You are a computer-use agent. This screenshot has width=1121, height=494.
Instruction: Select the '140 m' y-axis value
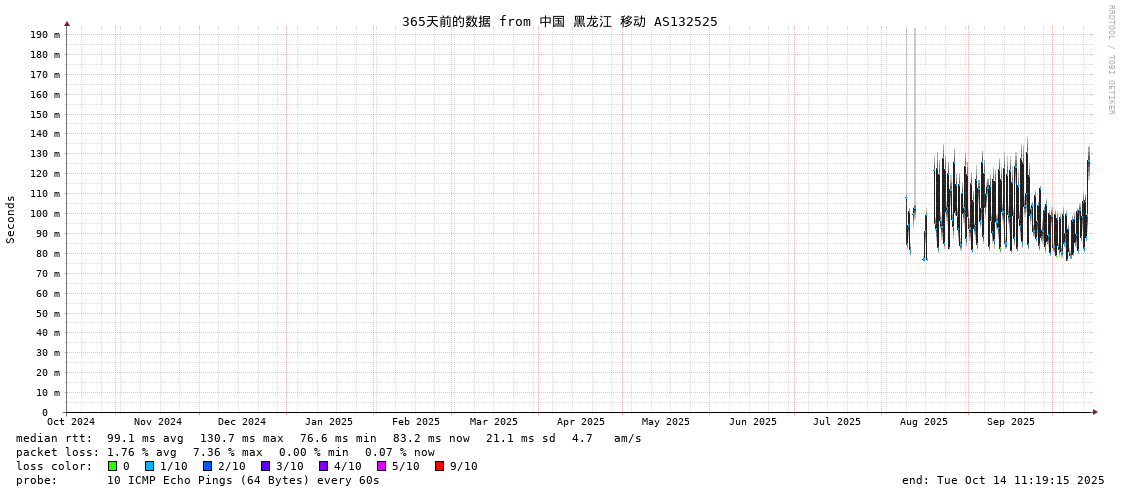coord(45,134)
